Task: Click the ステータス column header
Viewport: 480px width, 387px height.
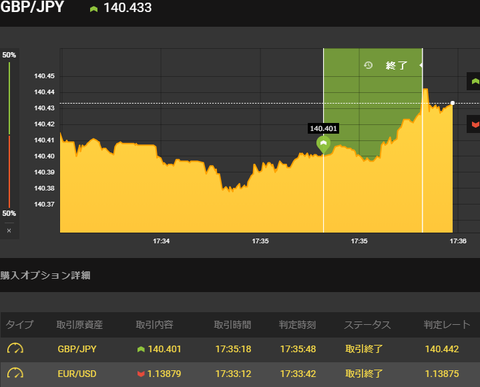Action: 367,324
